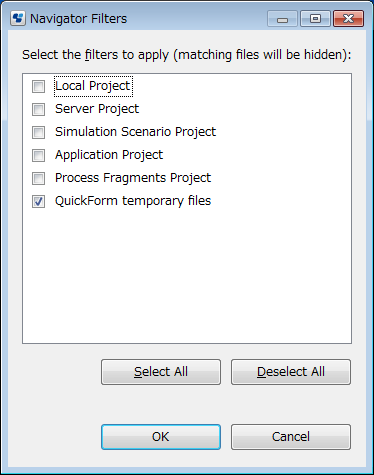This screenshot has width=374, height=475.
Task: Select the Application Project entry text
Action: tap(109, 155)
